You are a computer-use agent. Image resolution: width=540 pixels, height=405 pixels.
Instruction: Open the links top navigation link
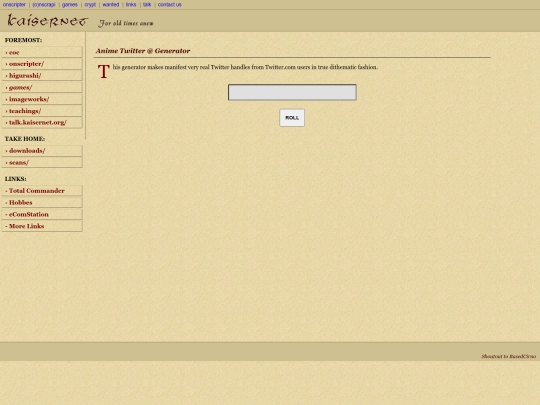(131, 4)
